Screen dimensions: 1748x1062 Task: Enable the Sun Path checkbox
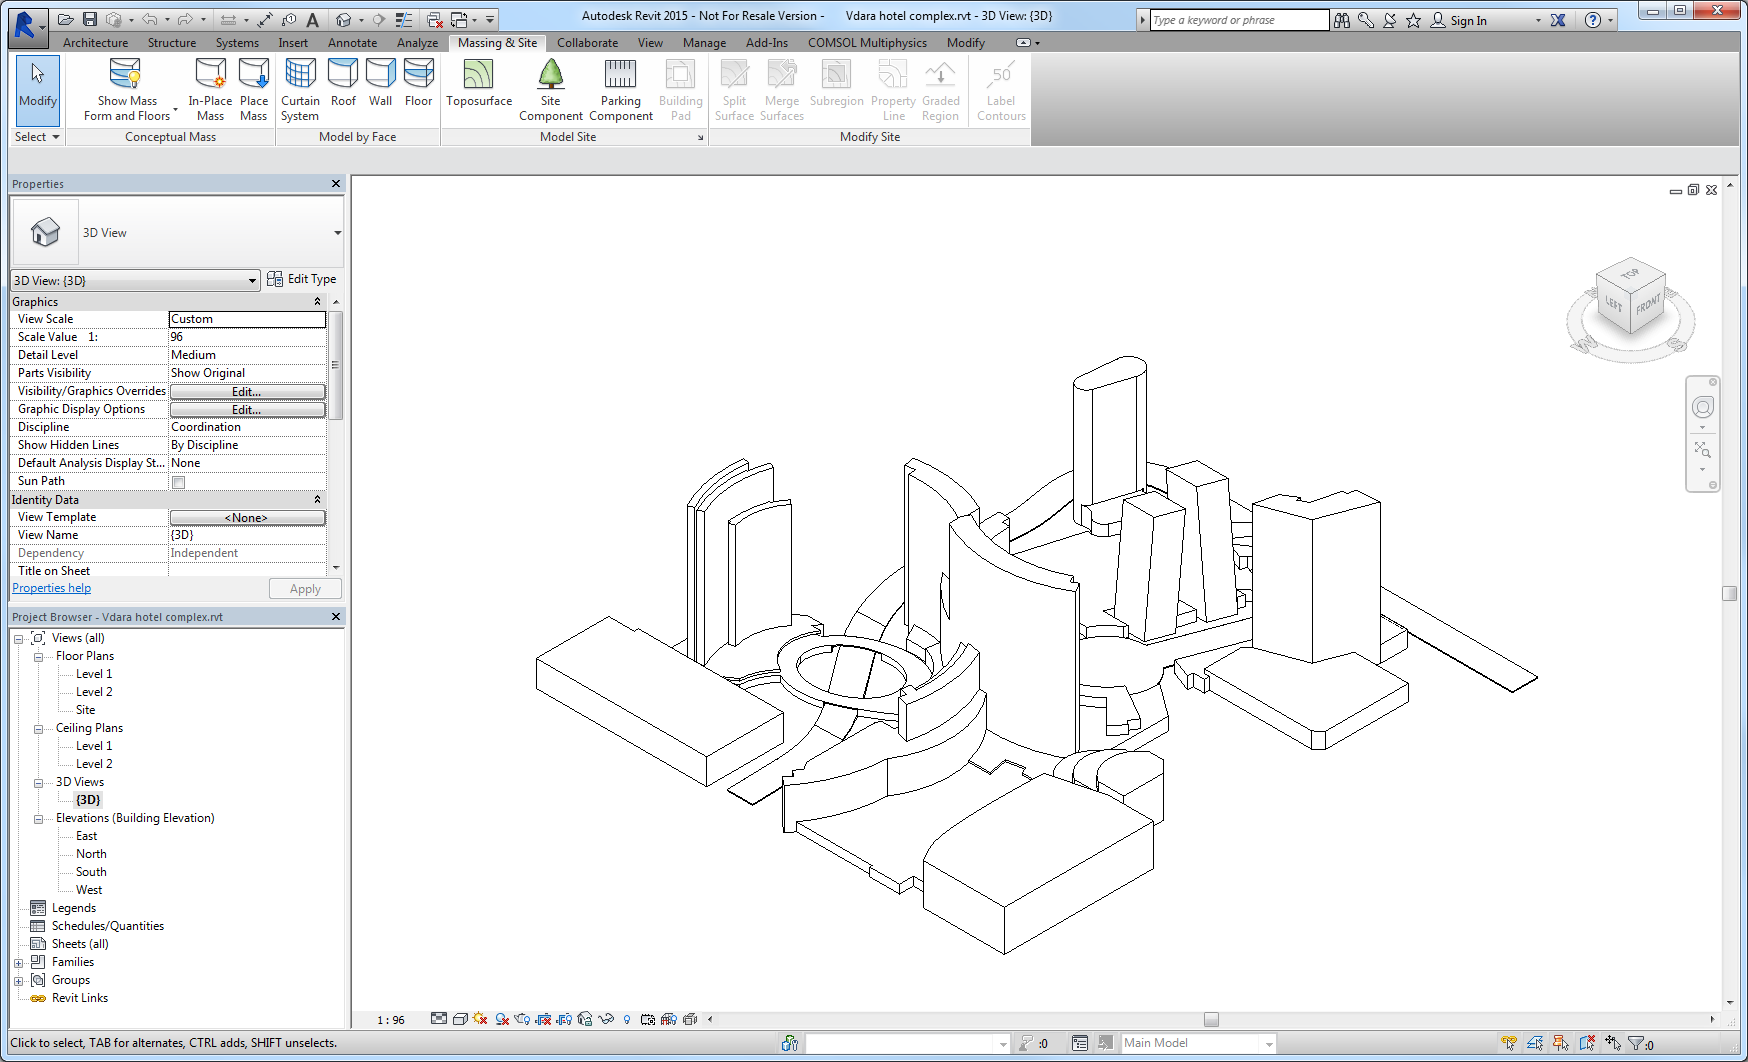[x=179, y=482]
